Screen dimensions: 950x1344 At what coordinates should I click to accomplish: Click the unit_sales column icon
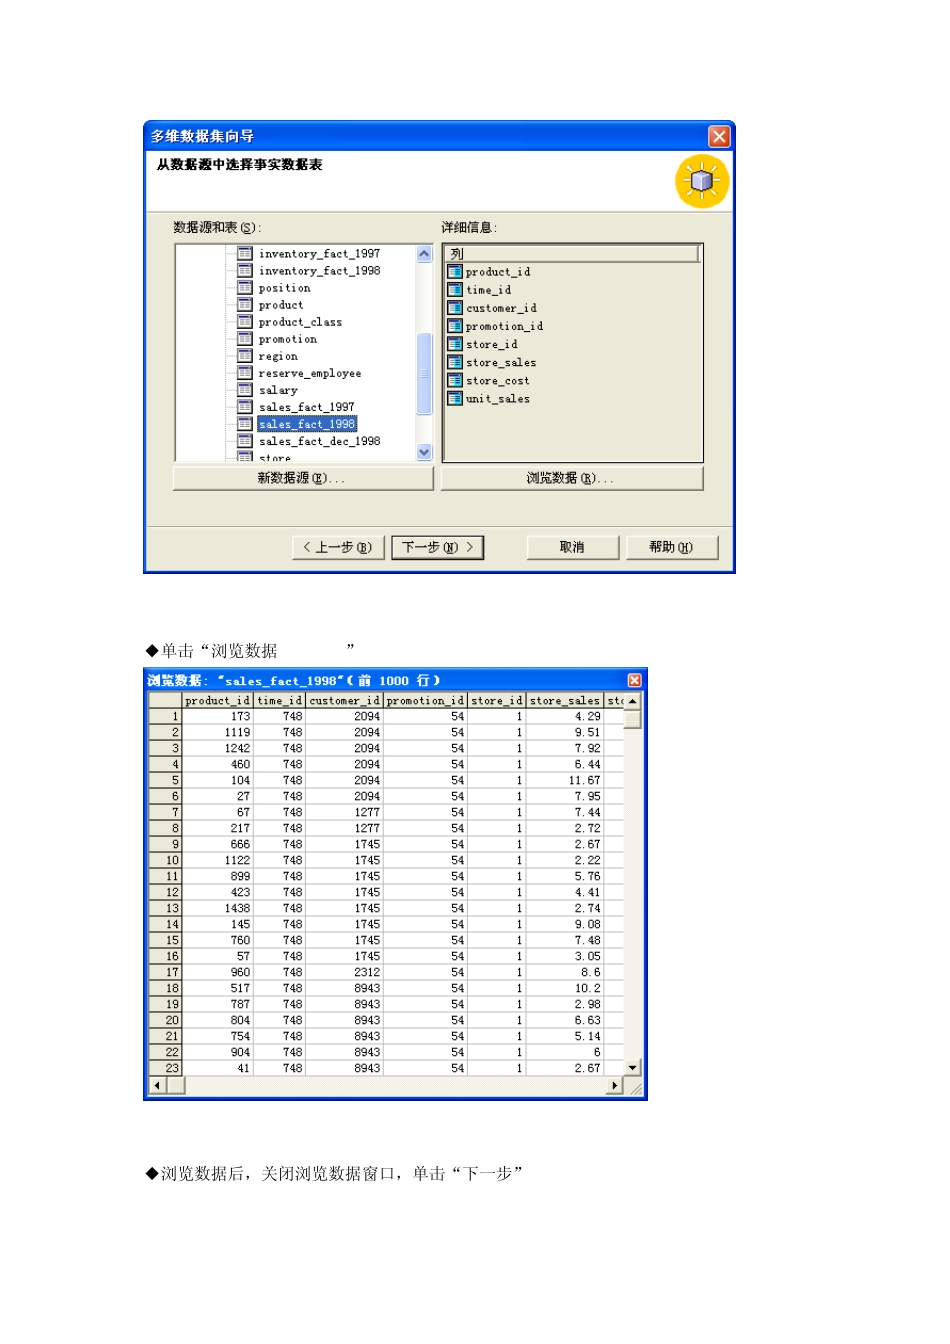click(x=455, y=398)
